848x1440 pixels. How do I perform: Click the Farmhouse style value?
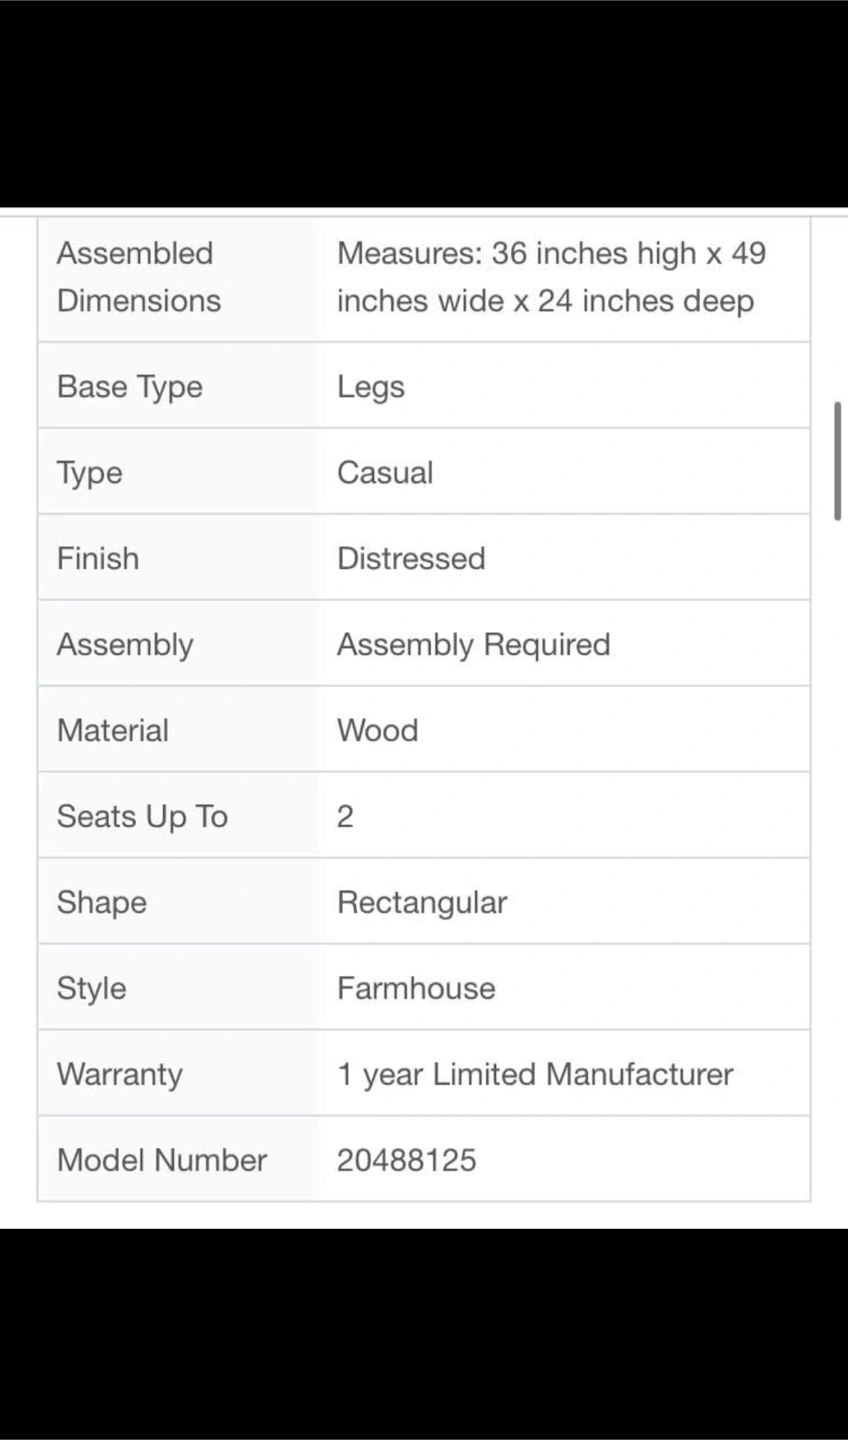pyautogui.click(x=416, y=988)
